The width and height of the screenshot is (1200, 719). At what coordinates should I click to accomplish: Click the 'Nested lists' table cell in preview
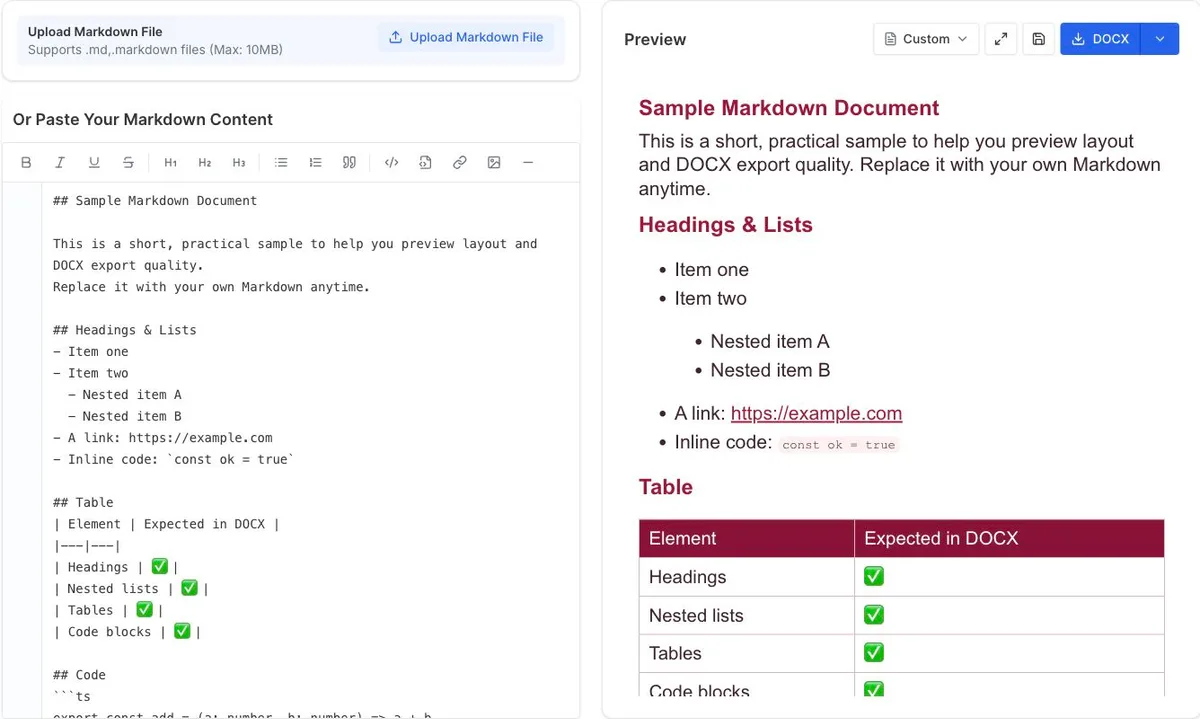[747, 616]
